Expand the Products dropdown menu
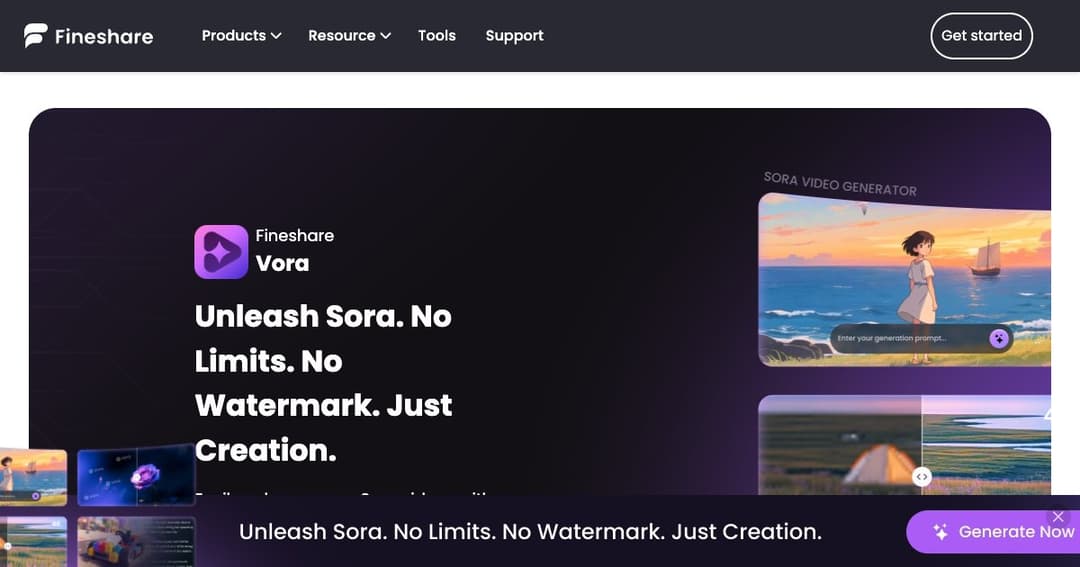Screen dimensions: 1080x567 tap(241, 35)
